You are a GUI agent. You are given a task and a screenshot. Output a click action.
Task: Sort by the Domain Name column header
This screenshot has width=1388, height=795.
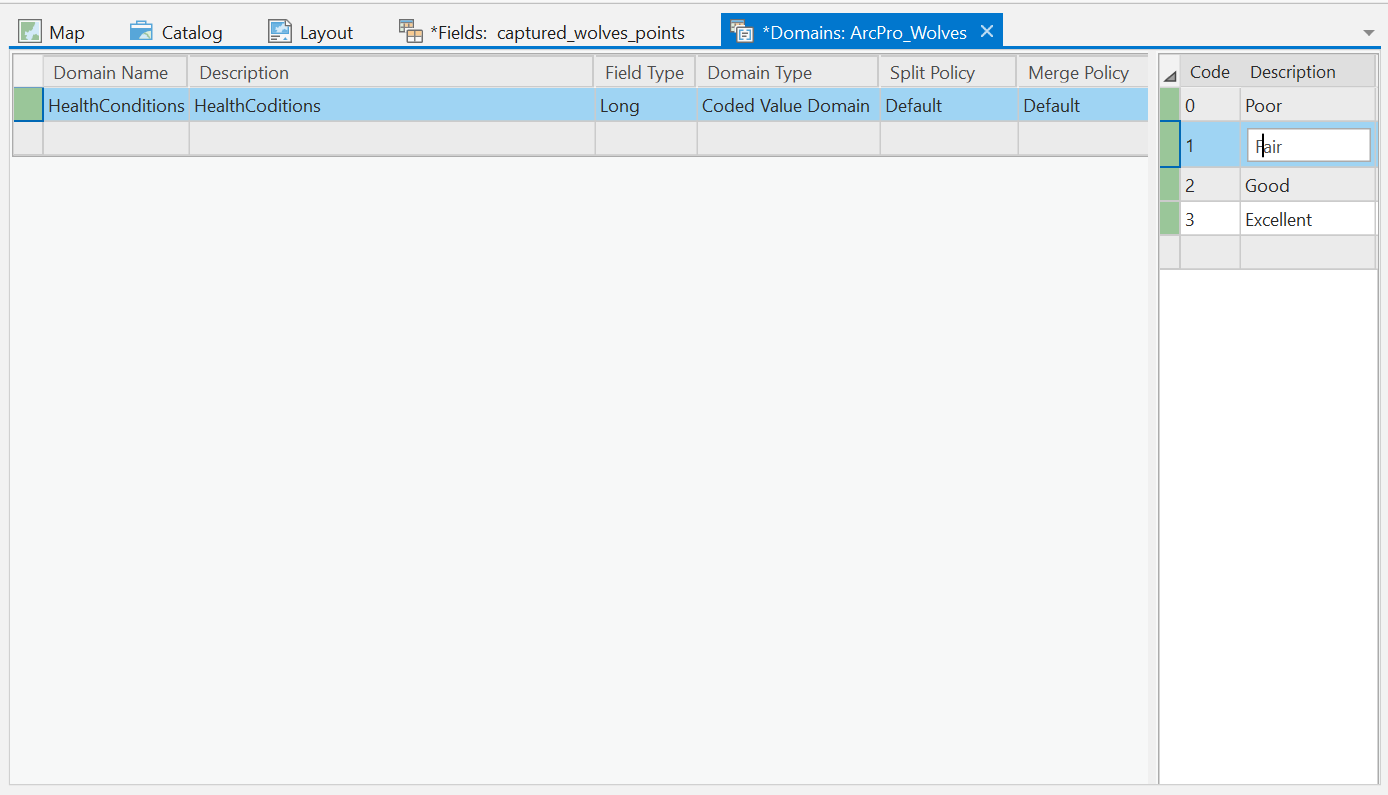(111, 73)
